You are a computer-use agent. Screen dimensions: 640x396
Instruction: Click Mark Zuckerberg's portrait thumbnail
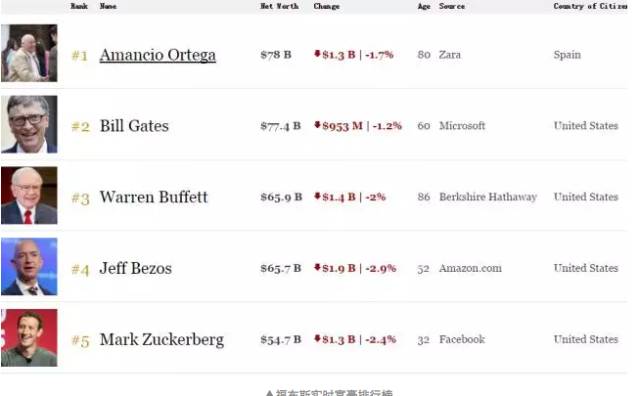coord(29,338)
